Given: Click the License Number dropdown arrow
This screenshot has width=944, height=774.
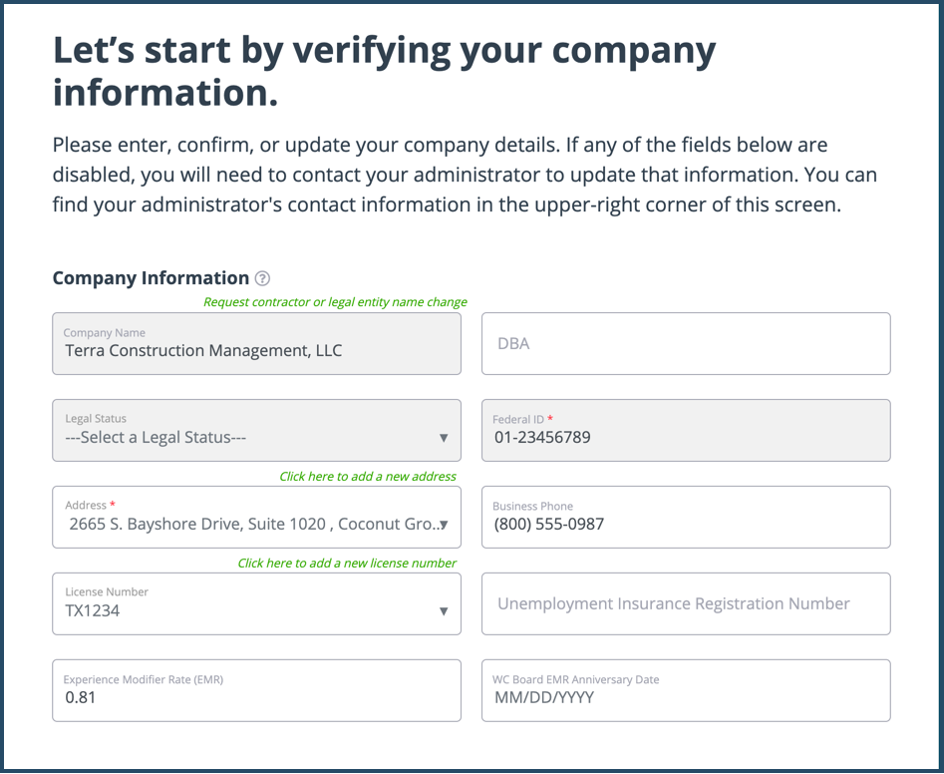Looking at the screenshot, I should click(444, 611).
